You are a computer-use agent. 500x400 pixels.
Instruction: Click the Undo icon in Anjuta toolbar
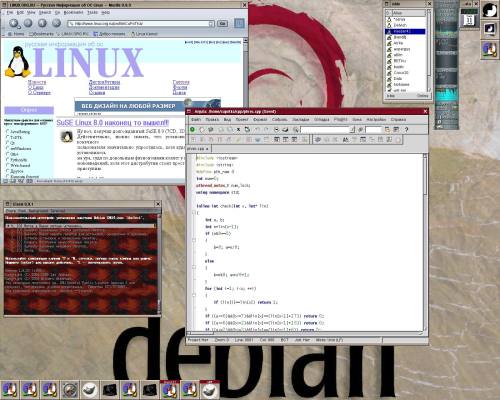point(257,129)
